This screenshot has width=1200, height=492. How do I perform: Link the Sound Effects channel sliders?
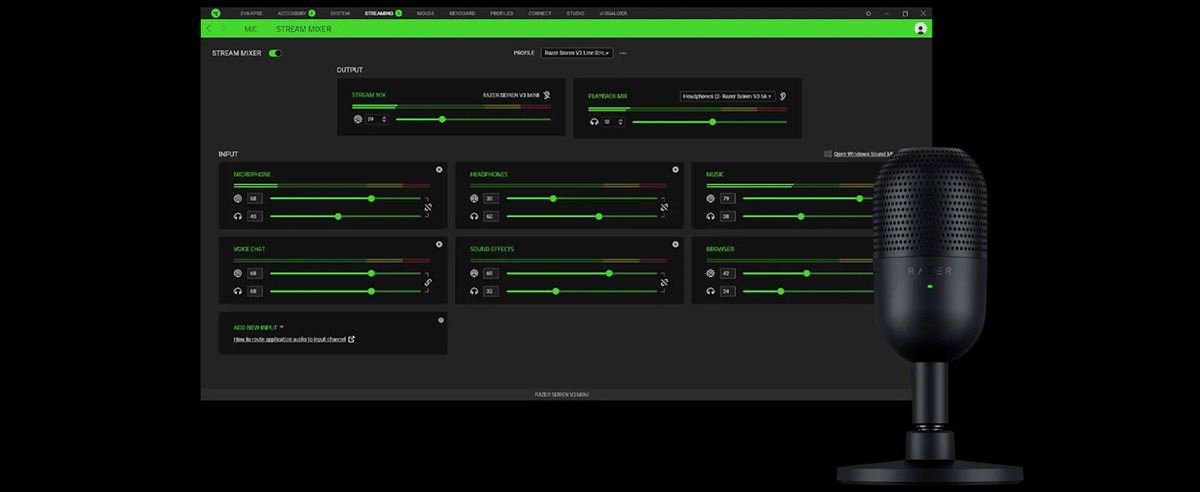click(663, 282)
